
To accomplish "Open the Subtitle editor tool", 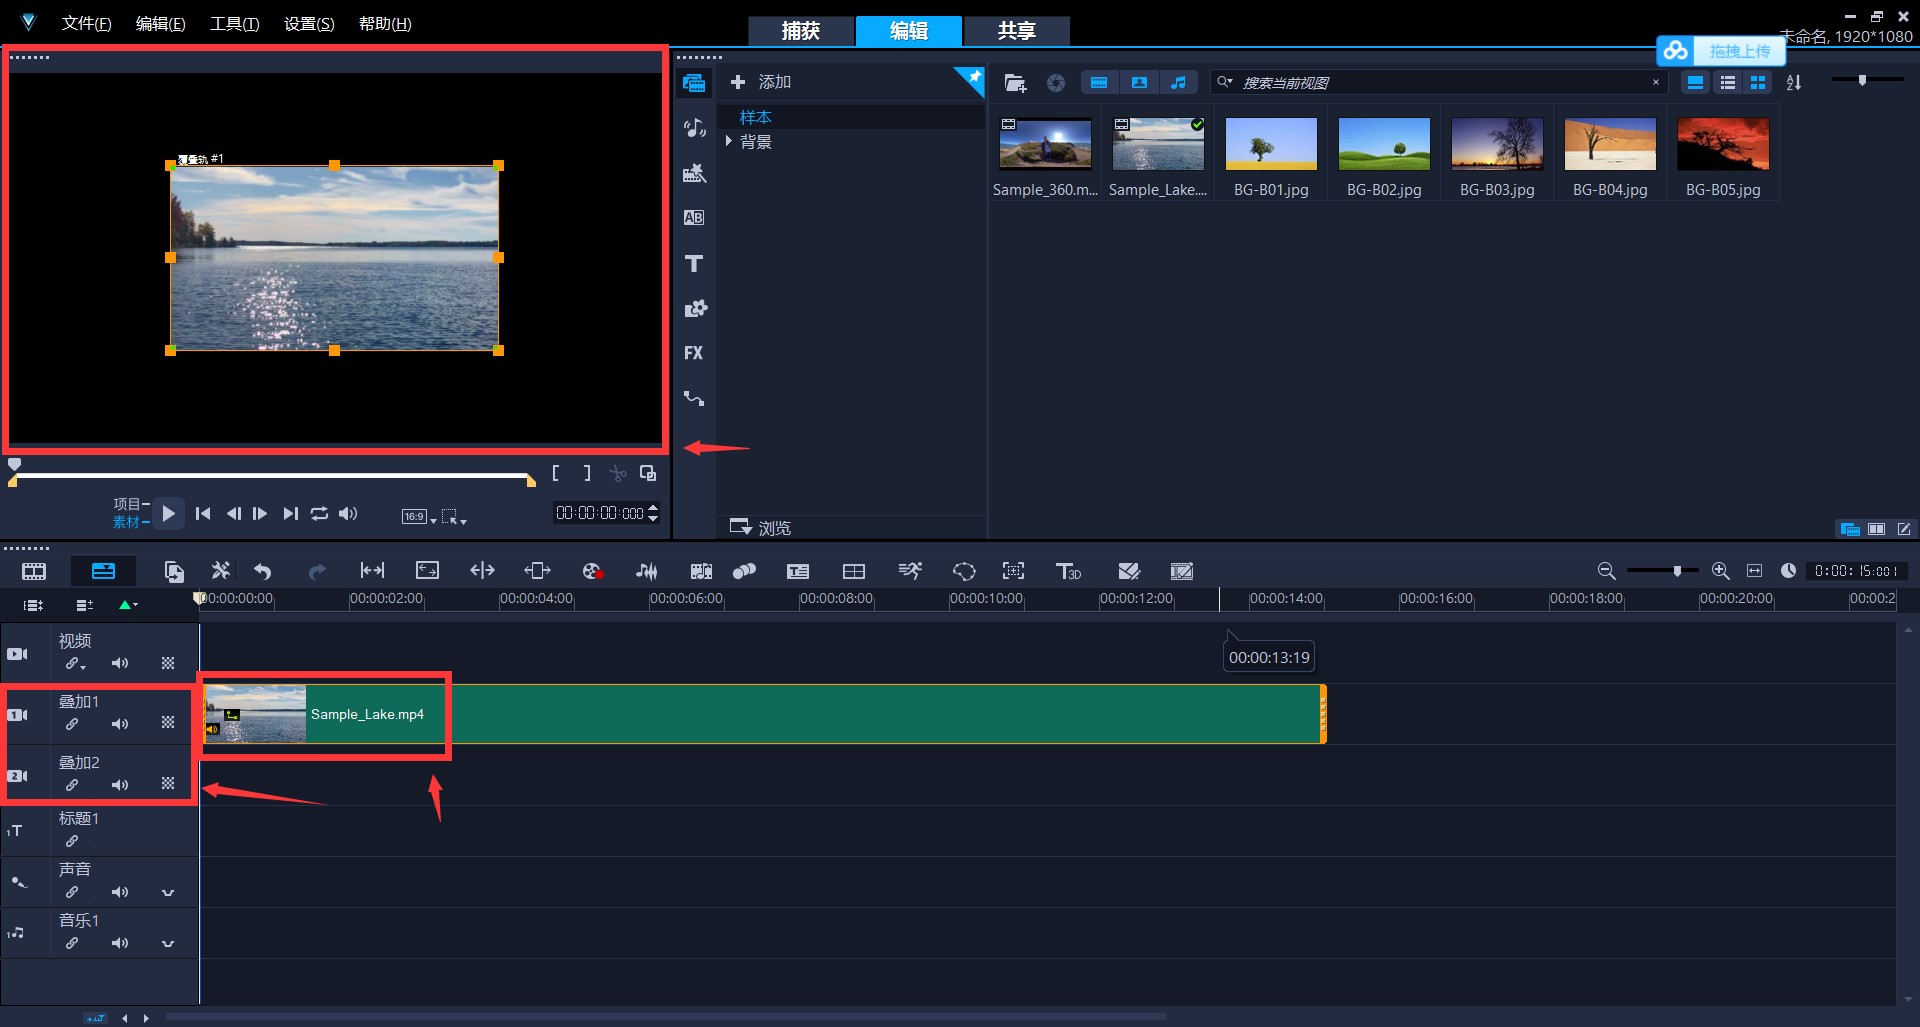I will pos(798,571).
